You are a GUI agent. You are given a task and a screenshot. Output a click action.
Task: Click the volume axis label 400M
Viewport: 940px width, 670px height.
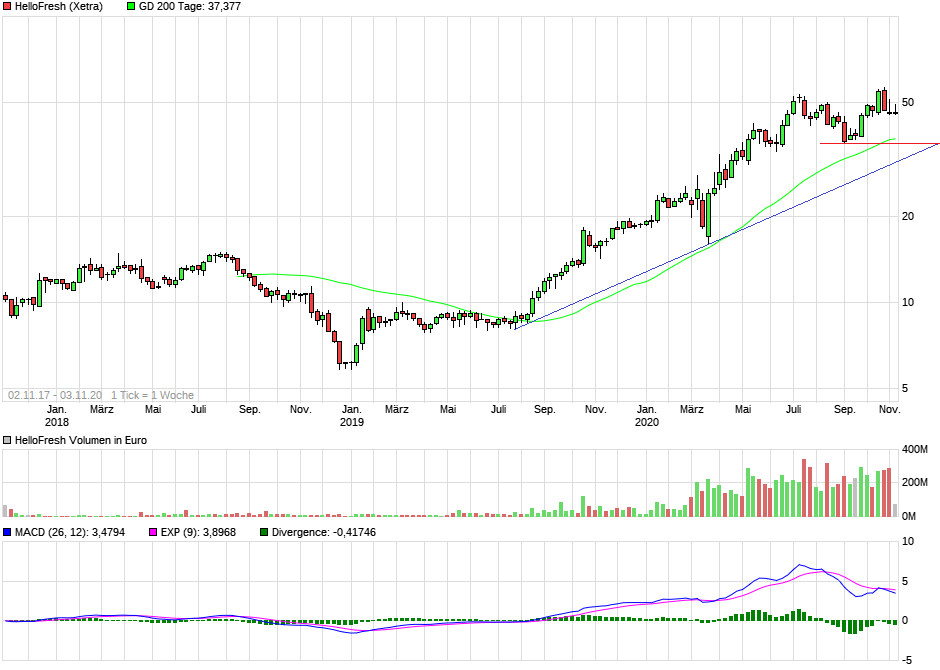click(x=915, y=449)
